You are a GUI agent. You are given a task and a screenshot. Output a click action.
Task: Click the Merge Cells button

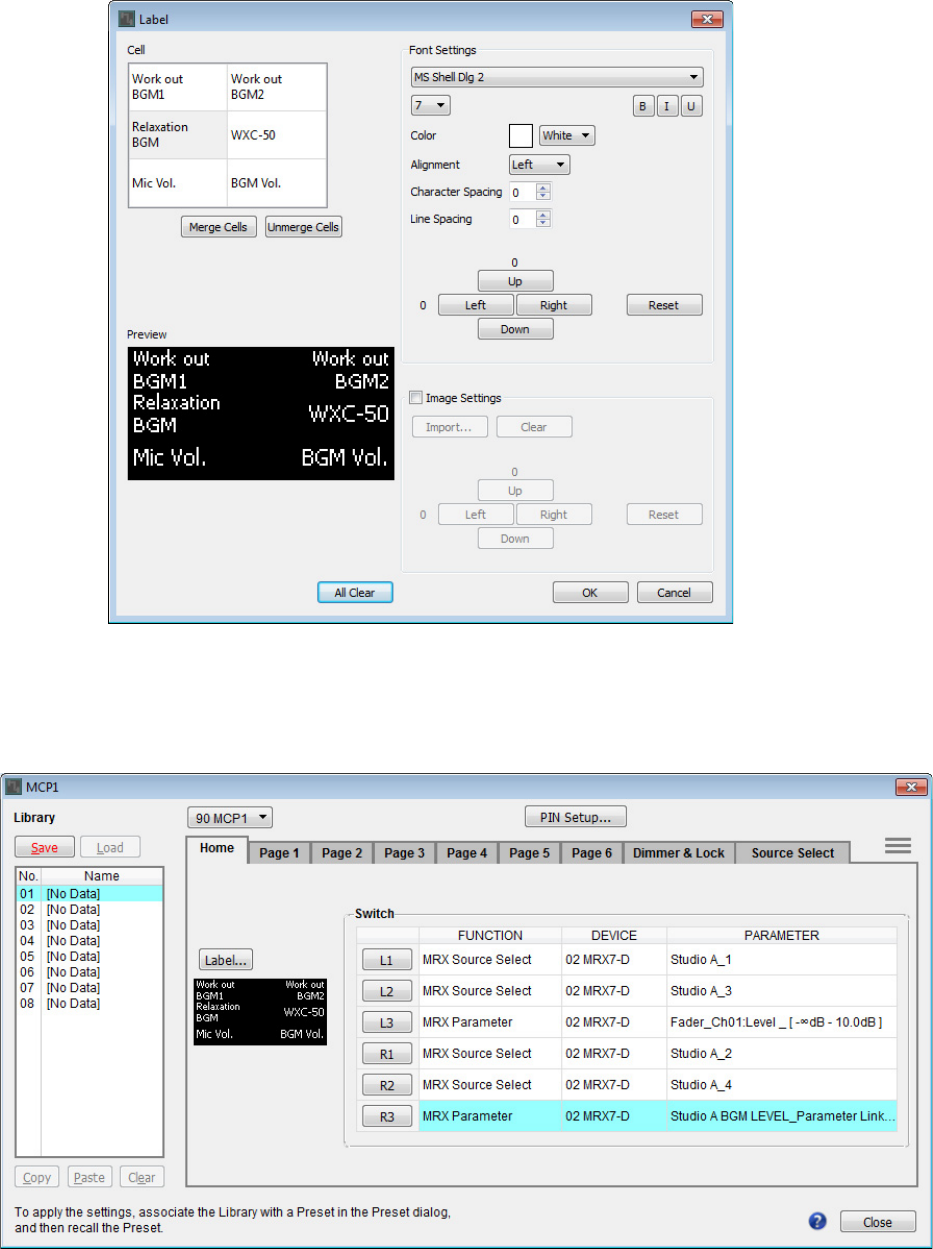coord(219,228)
